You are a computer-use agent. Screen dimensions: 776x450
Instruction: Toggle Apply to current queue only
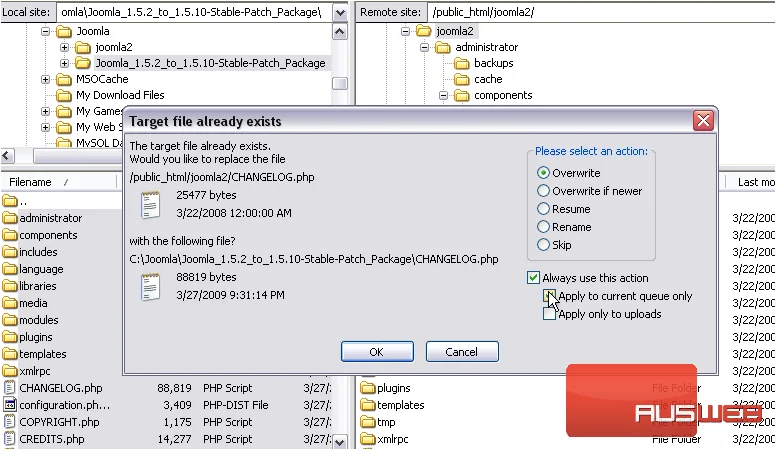click(549, 296)
